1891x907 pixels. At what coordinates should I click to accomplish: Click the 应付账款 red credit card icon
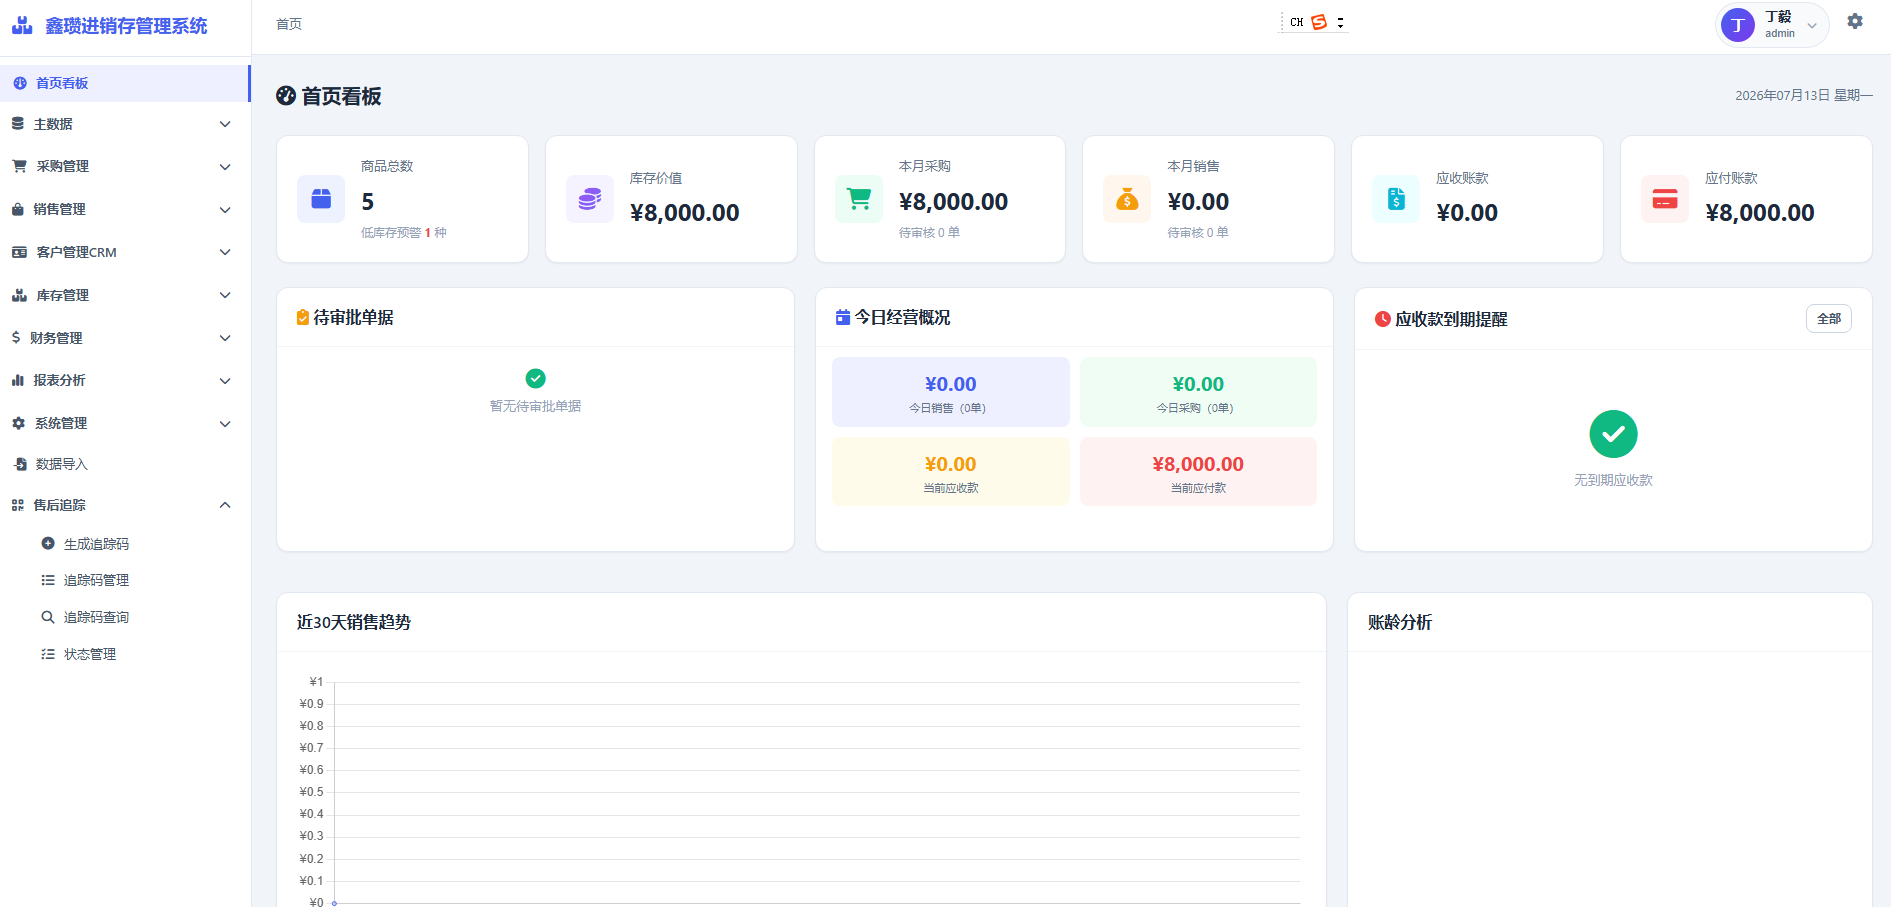point(1665,199)
